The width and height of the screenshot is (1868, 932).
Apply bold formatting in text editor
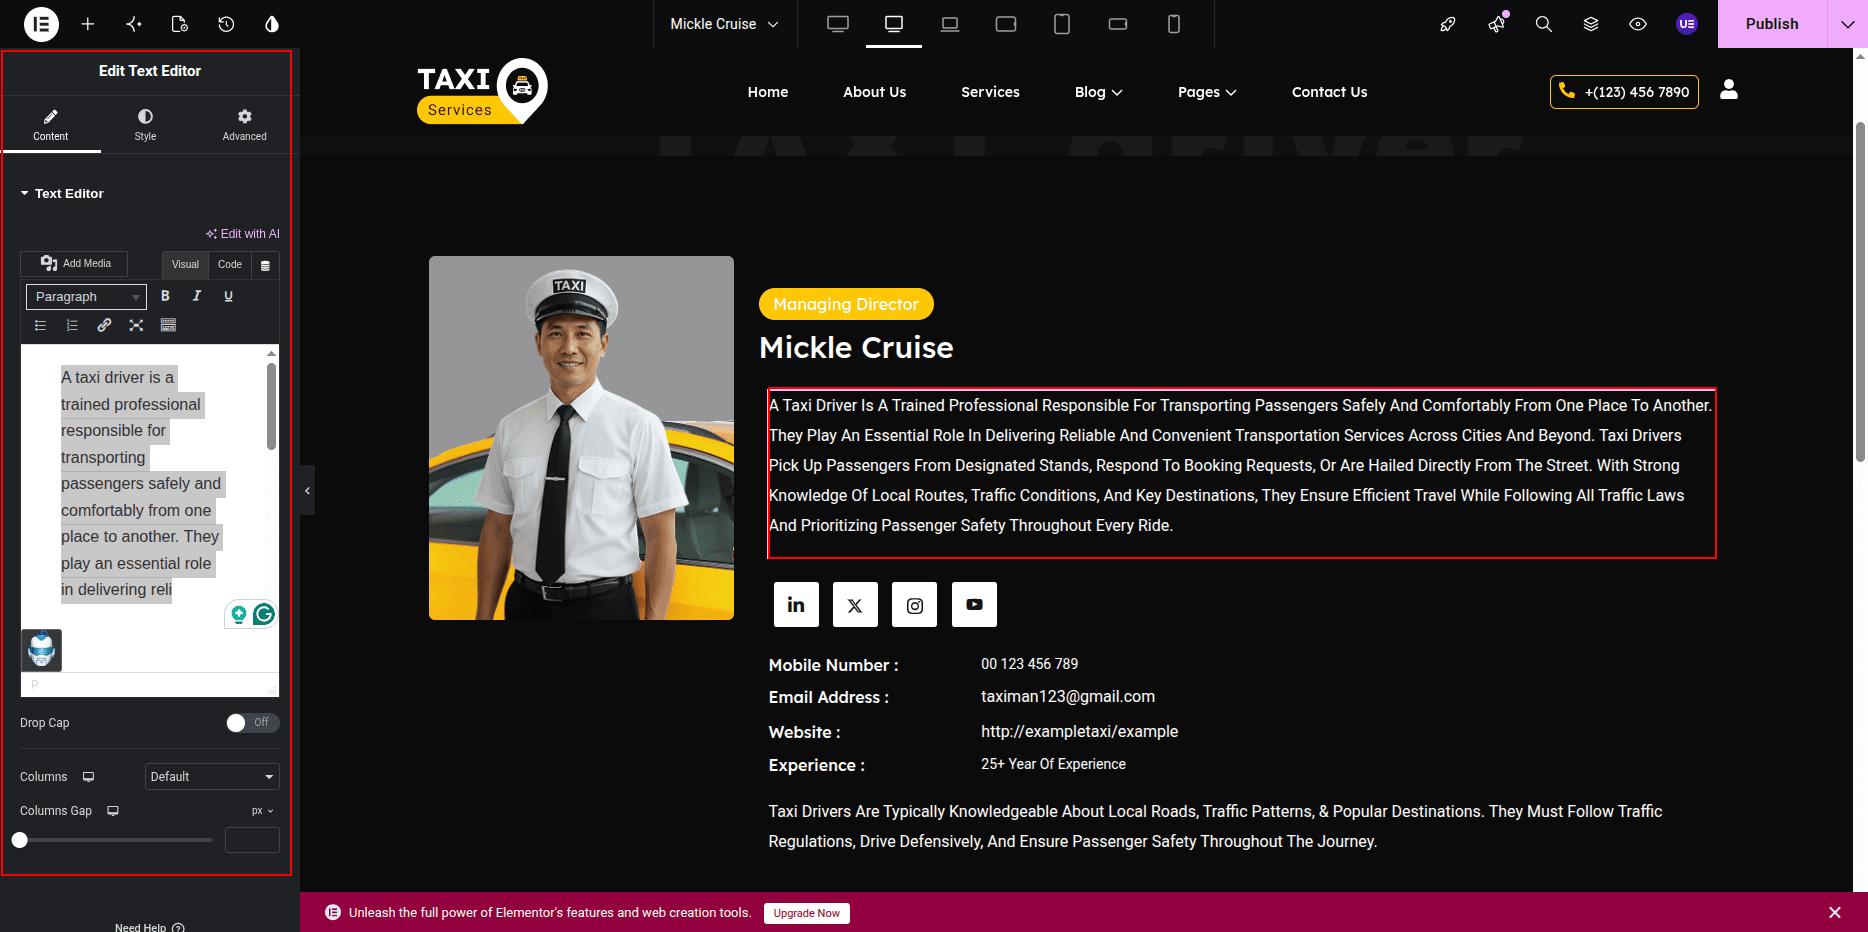(166, 296)
